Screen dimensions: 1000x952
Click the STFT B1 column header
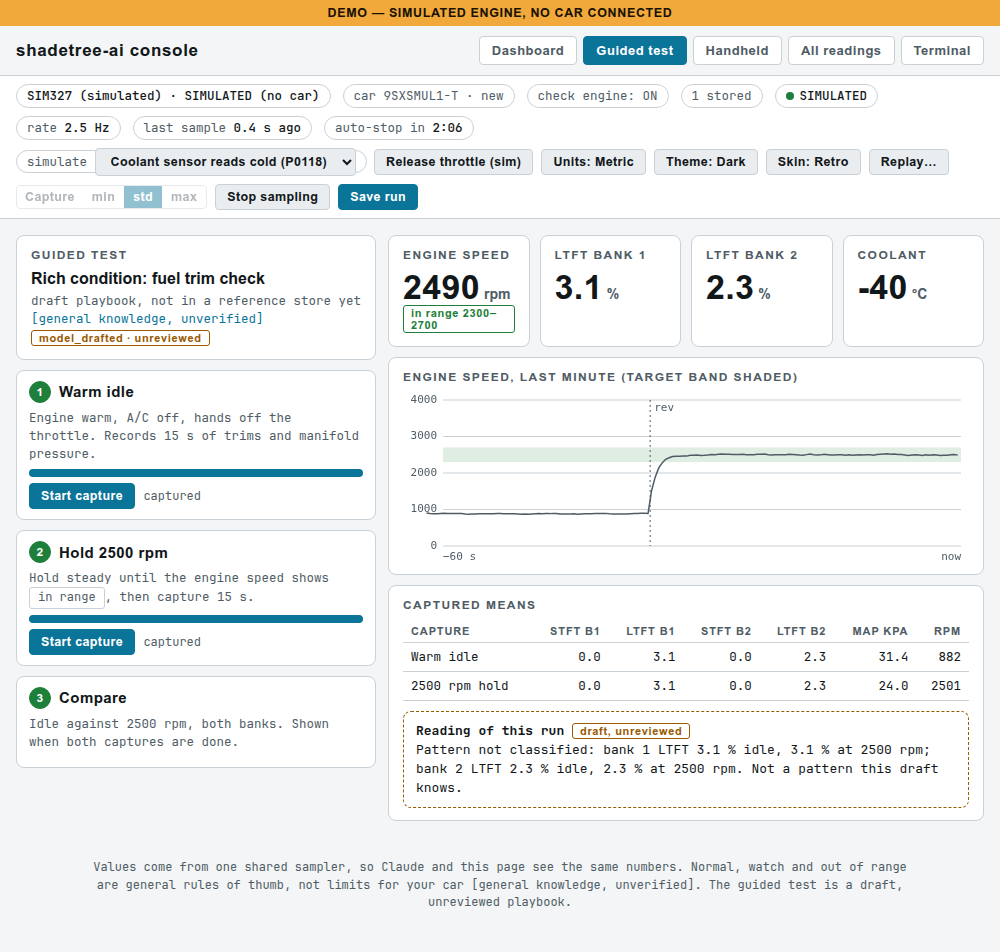575,631
